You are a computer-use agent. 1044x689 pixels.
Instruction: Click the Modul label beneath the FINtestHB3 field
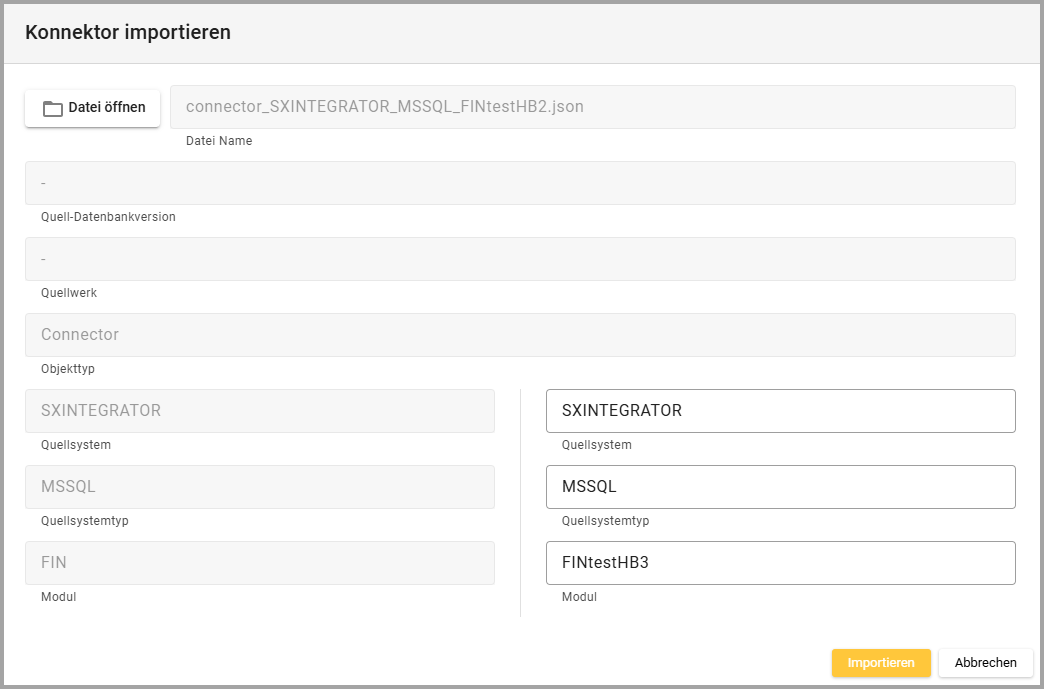tap(579, 597)
